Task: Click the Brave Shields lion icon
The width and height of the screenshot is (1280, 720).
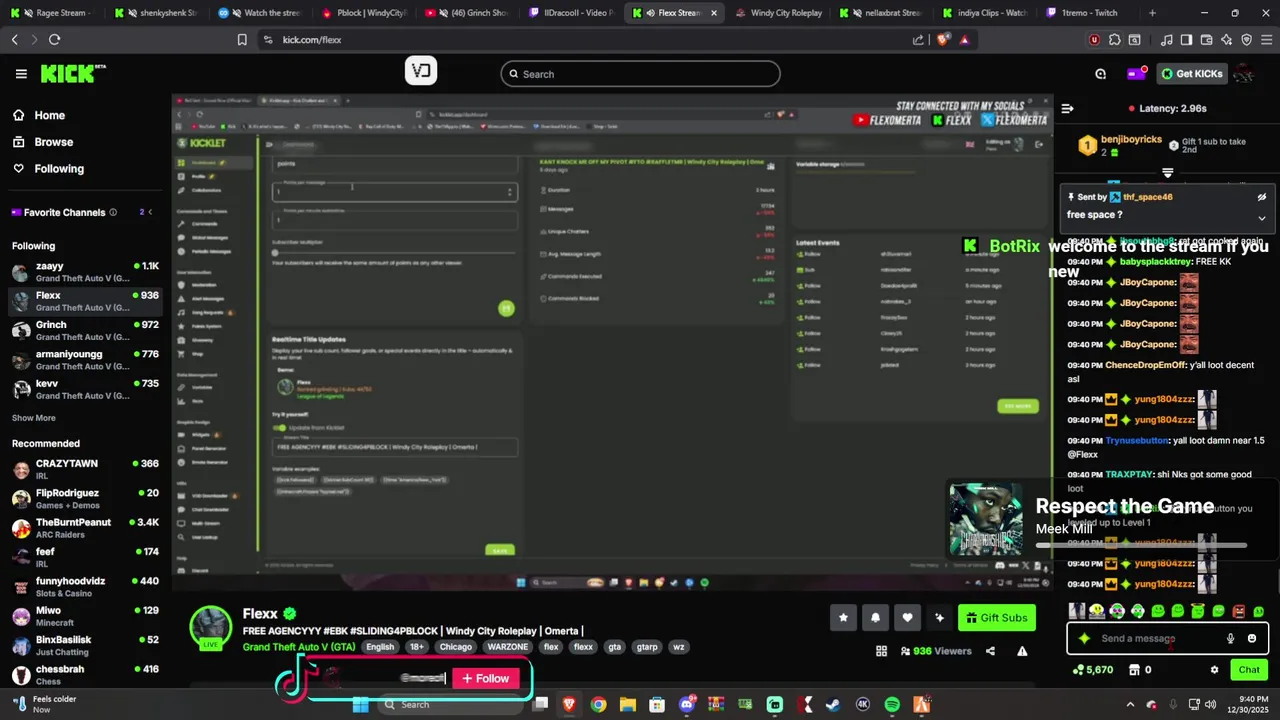Action: pos(943,40)
